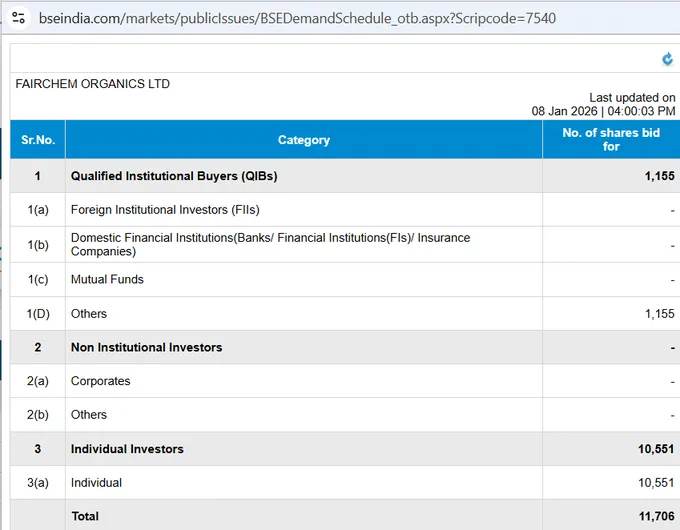Select the serial number 2(a) cell
The width and height of the screenshot is (680, 530).
tap(38, 381)
